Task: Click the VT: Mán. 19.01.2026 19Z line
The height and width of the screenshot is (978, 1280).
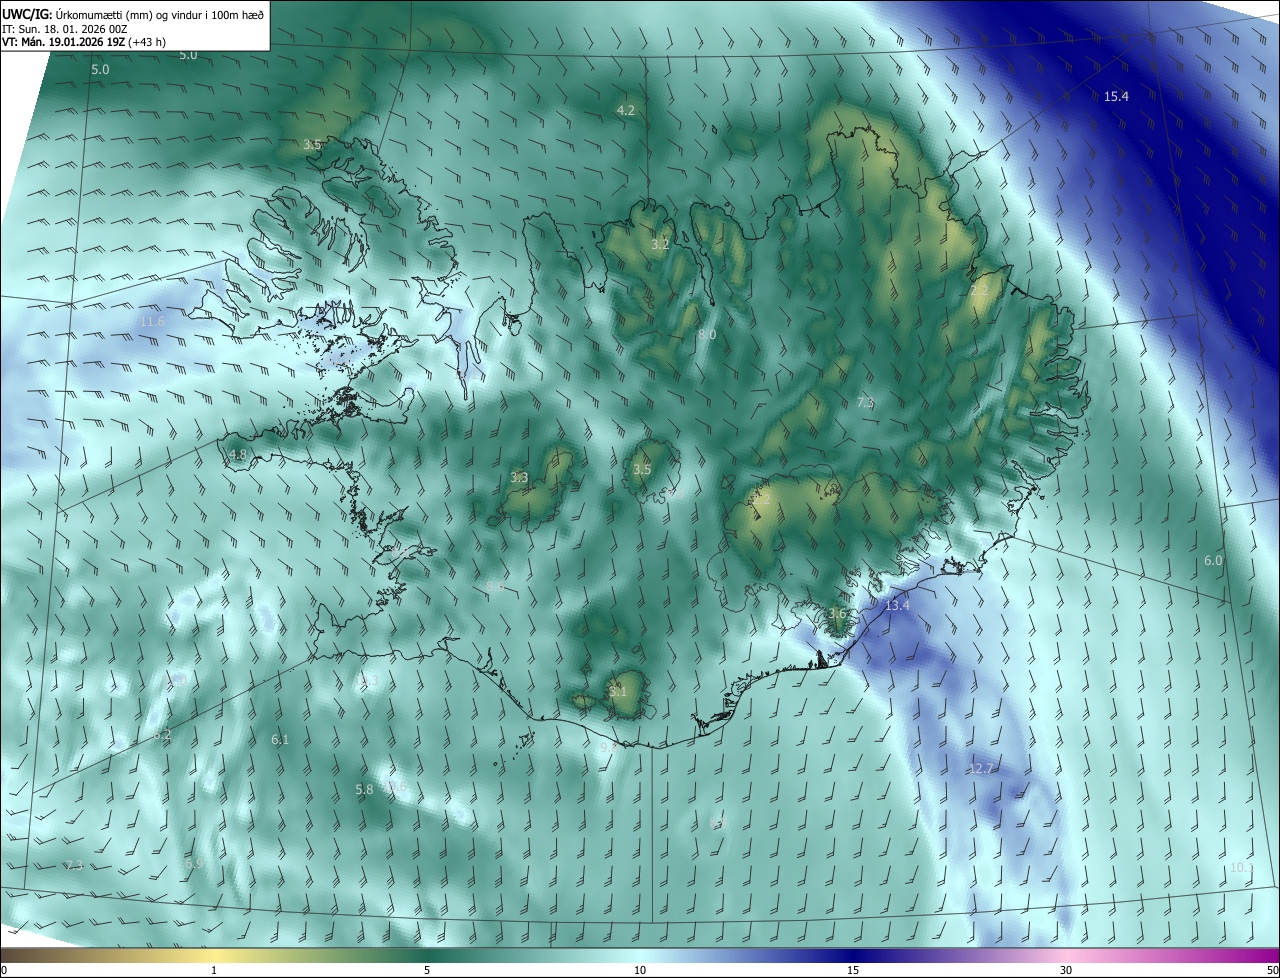Action: 84,42
